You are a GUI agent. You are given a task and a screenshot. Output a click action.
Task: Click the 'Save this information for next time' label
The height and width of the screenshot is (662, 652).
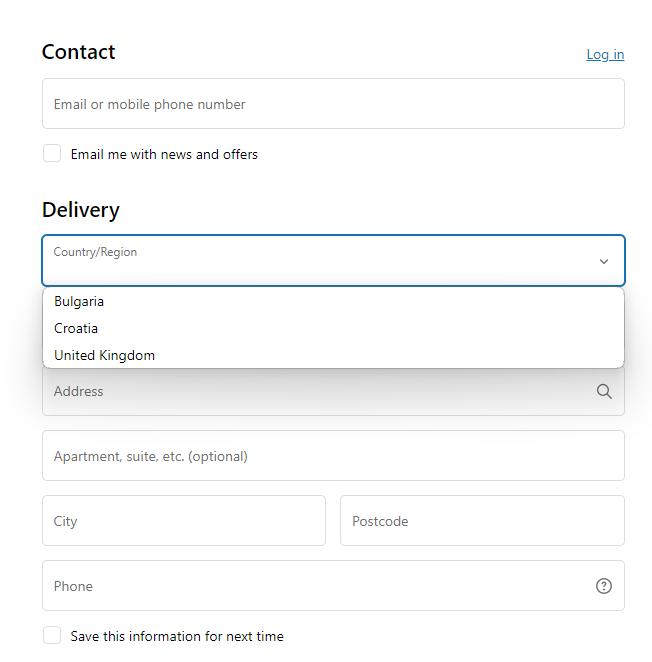click(x=177, y=636)
